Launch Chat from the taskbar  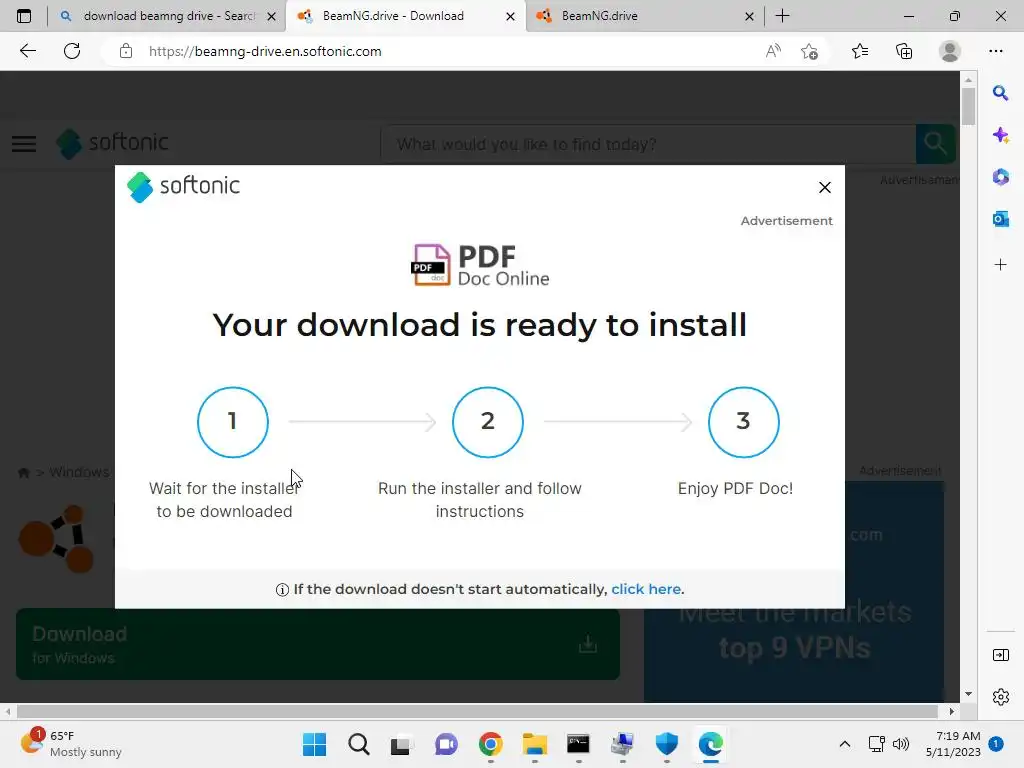point(446,744)
